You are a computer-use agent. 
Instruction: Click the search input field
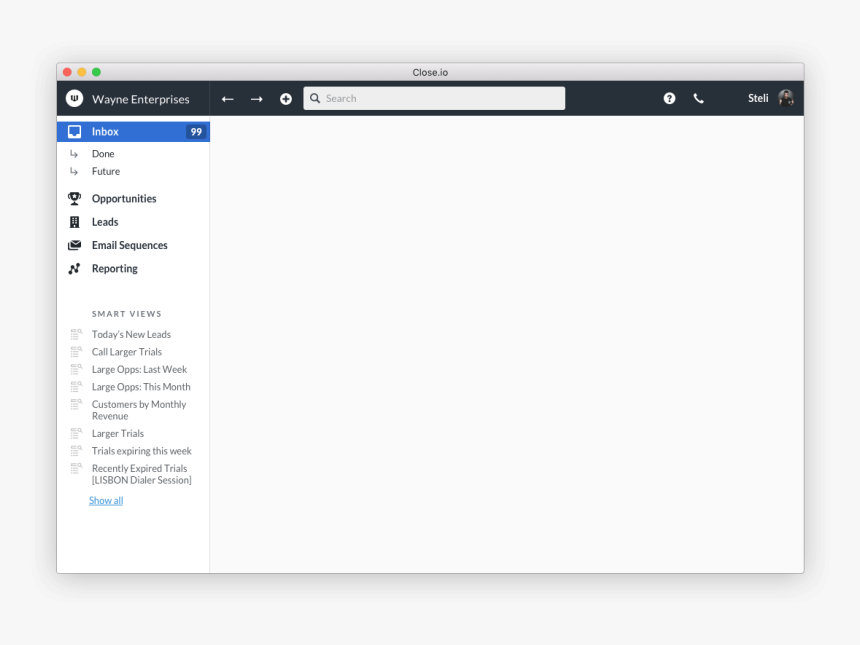(x=434, y=98)
